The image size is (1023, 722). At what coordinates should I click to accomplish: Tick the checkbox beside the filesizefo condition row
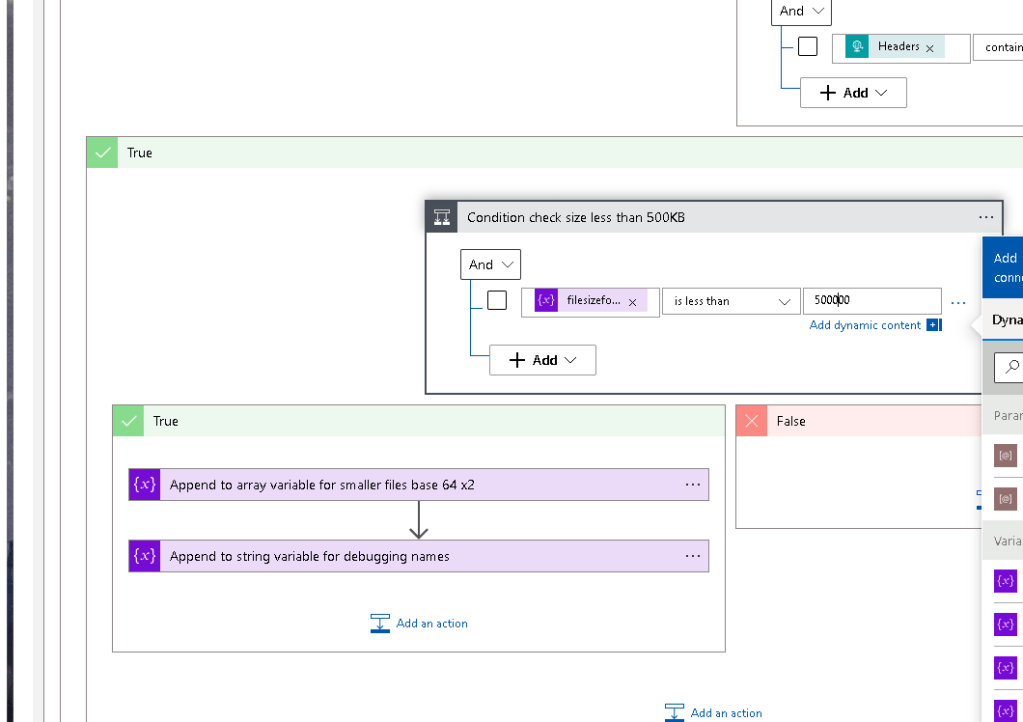coord(497,300)
